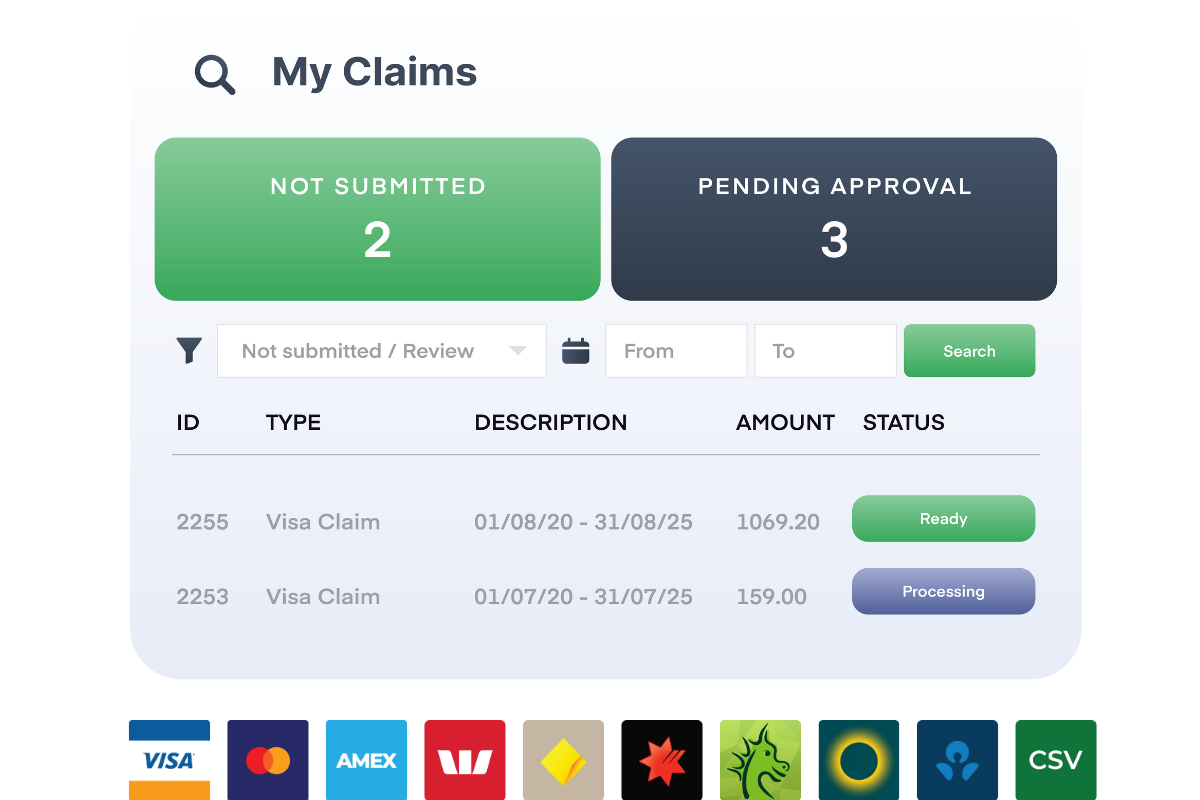The height and width of the screenshot is (800, 1200).
Task: Open the calendar date picker icon
Action: (x=576, y=351)
